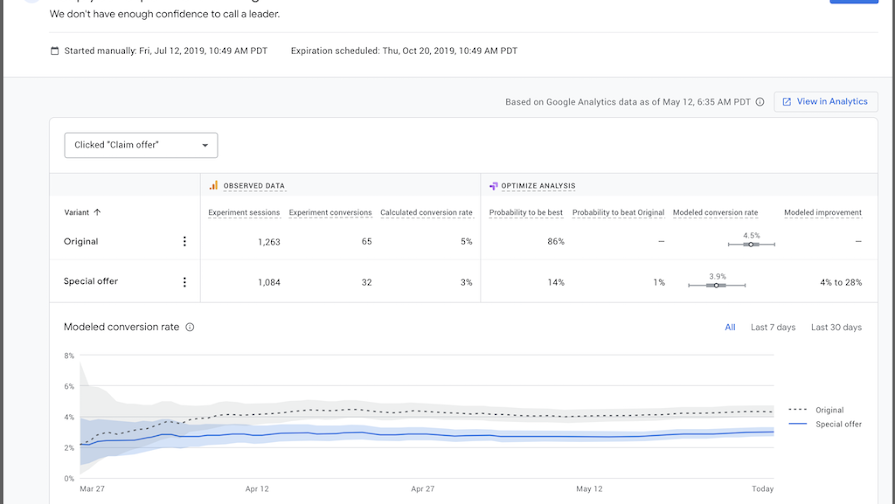895x504 pixels.
Task: Select the All time range tab
Action: coord(730,327)
